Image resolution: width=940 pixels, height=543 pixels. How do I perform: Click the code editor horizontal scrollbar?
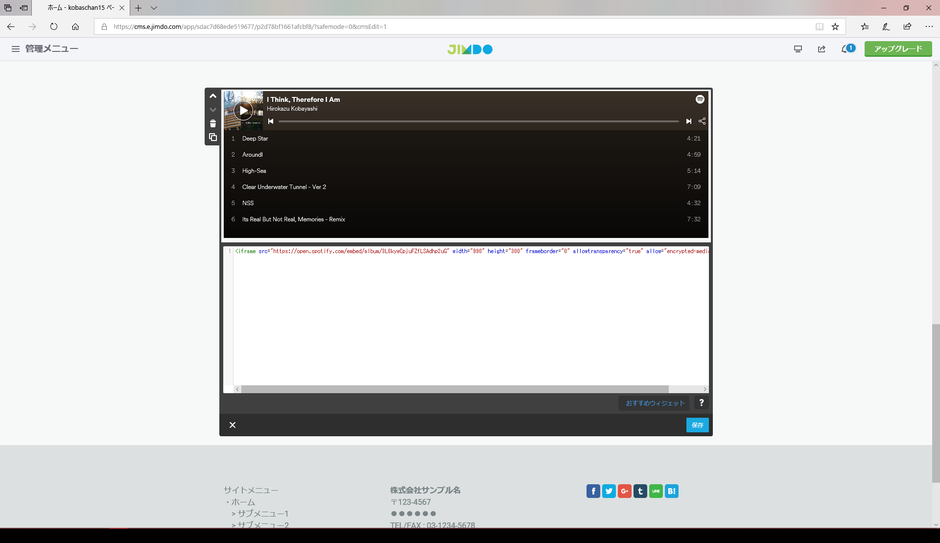[454, 389]
